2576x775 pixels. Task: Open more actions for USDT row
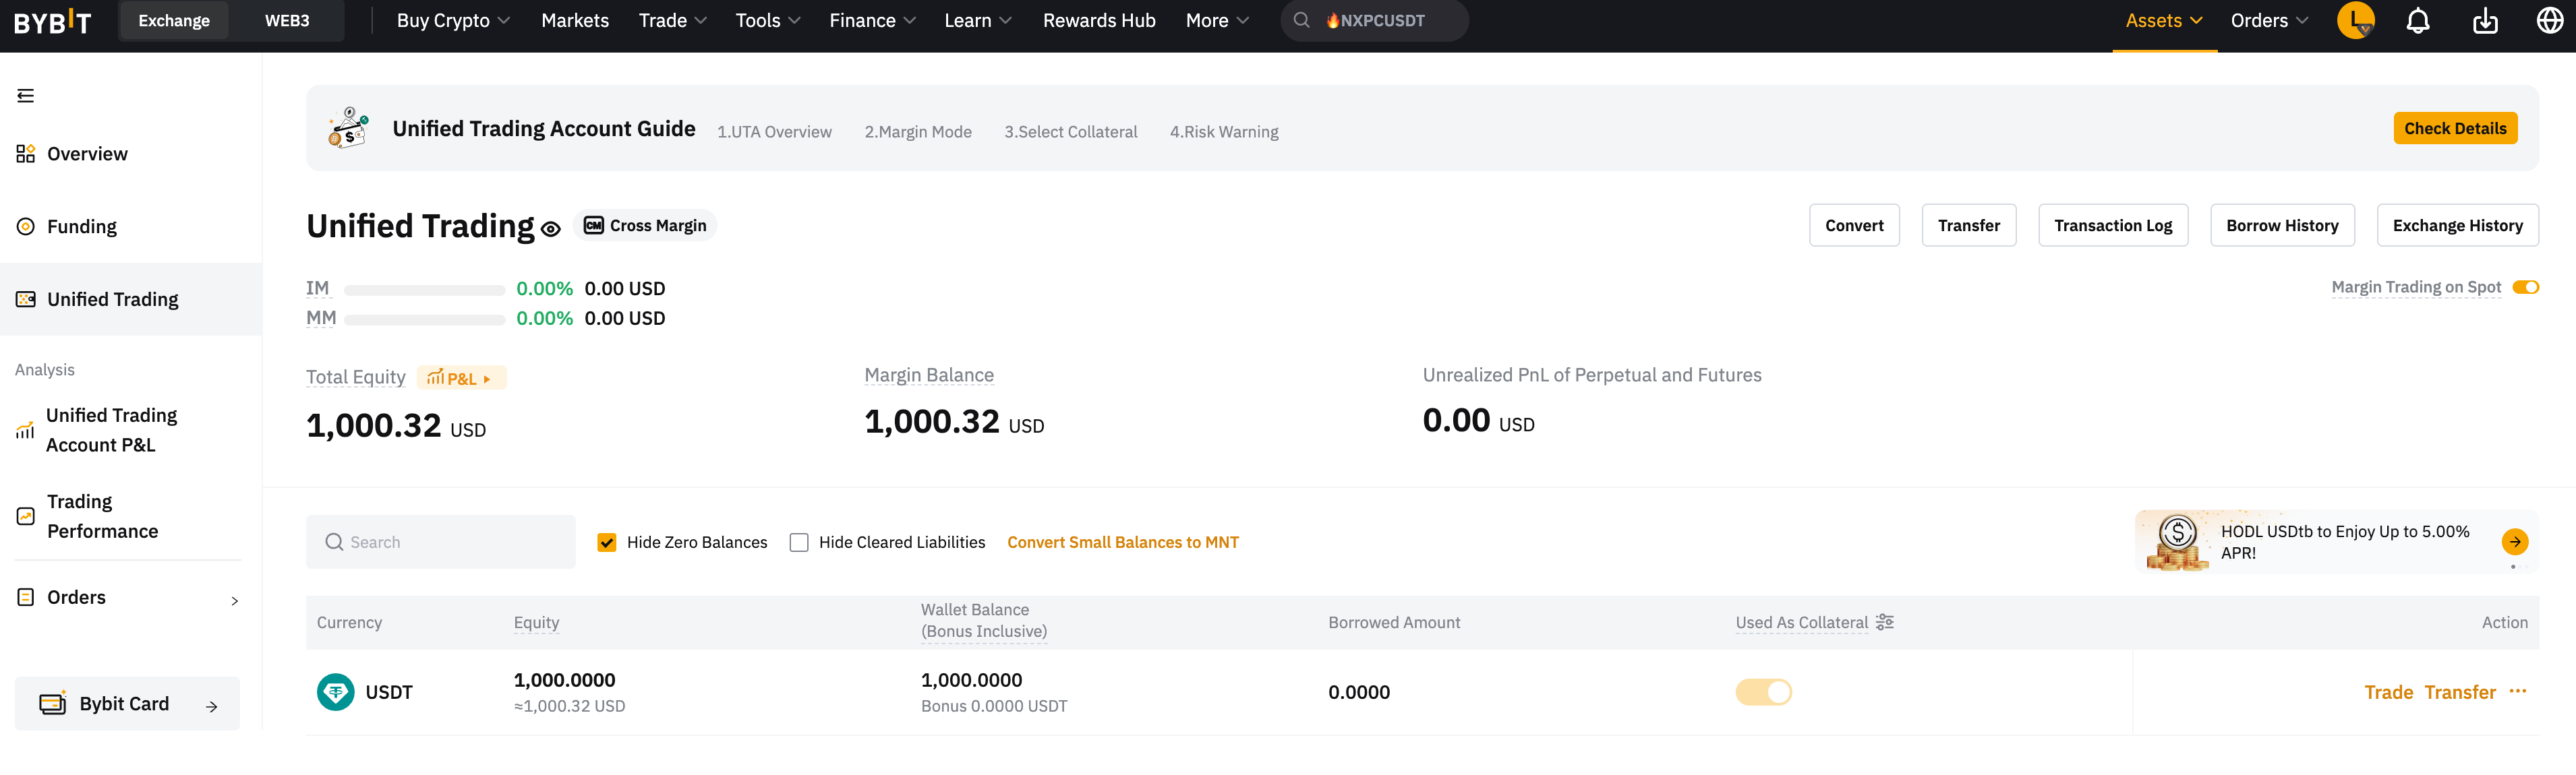click(2518, 692)
